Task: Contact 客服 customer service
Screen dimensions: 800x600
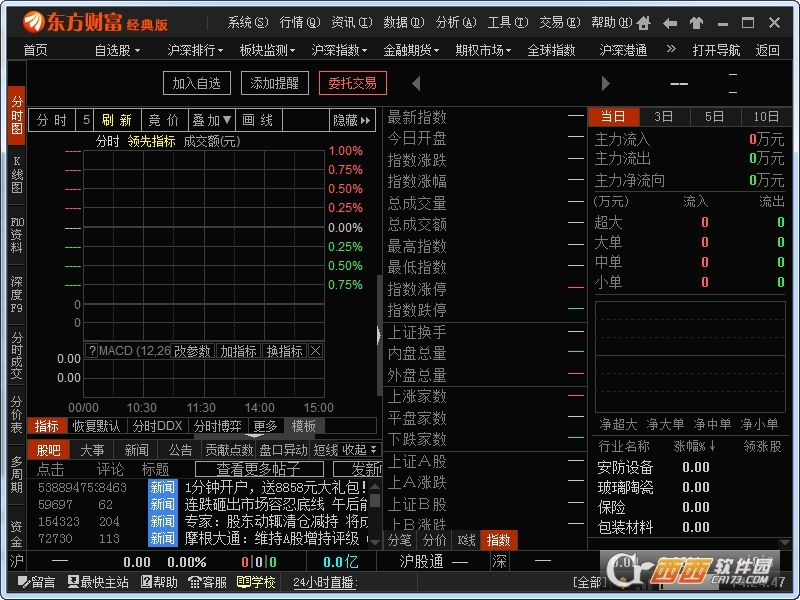Action: (207, 582)
